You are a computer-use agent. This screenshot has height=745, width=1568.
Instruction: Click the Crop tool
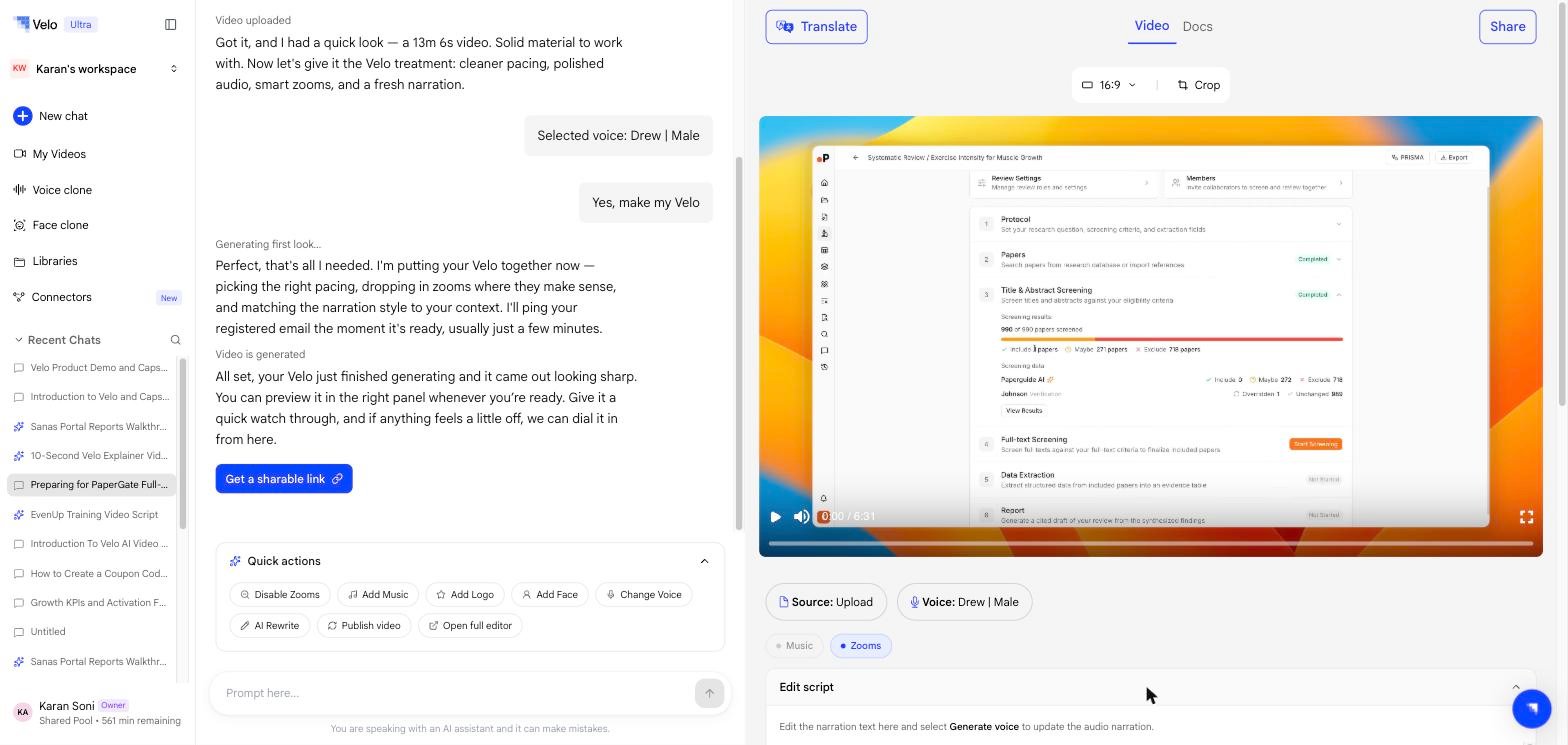(1199, 85)
